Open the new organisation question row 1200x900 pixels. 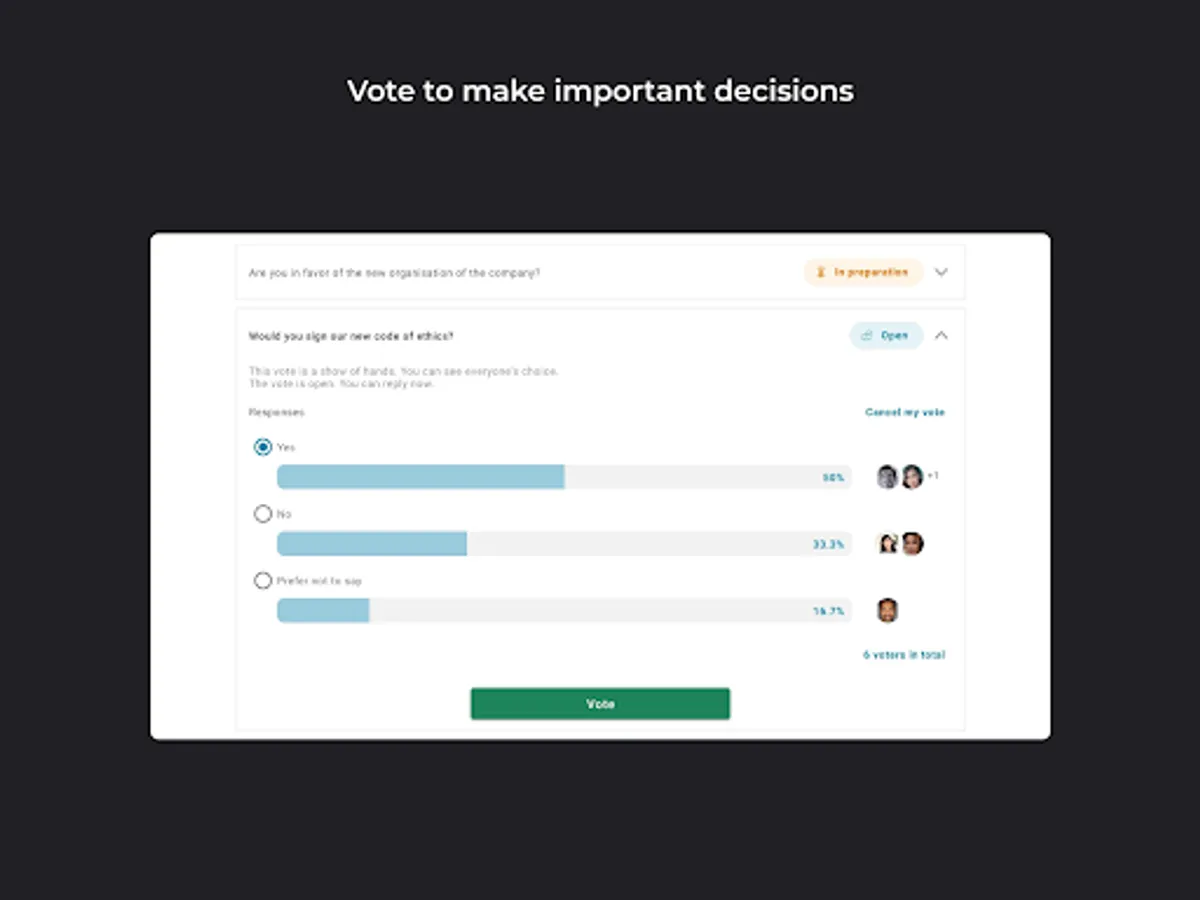394,272
